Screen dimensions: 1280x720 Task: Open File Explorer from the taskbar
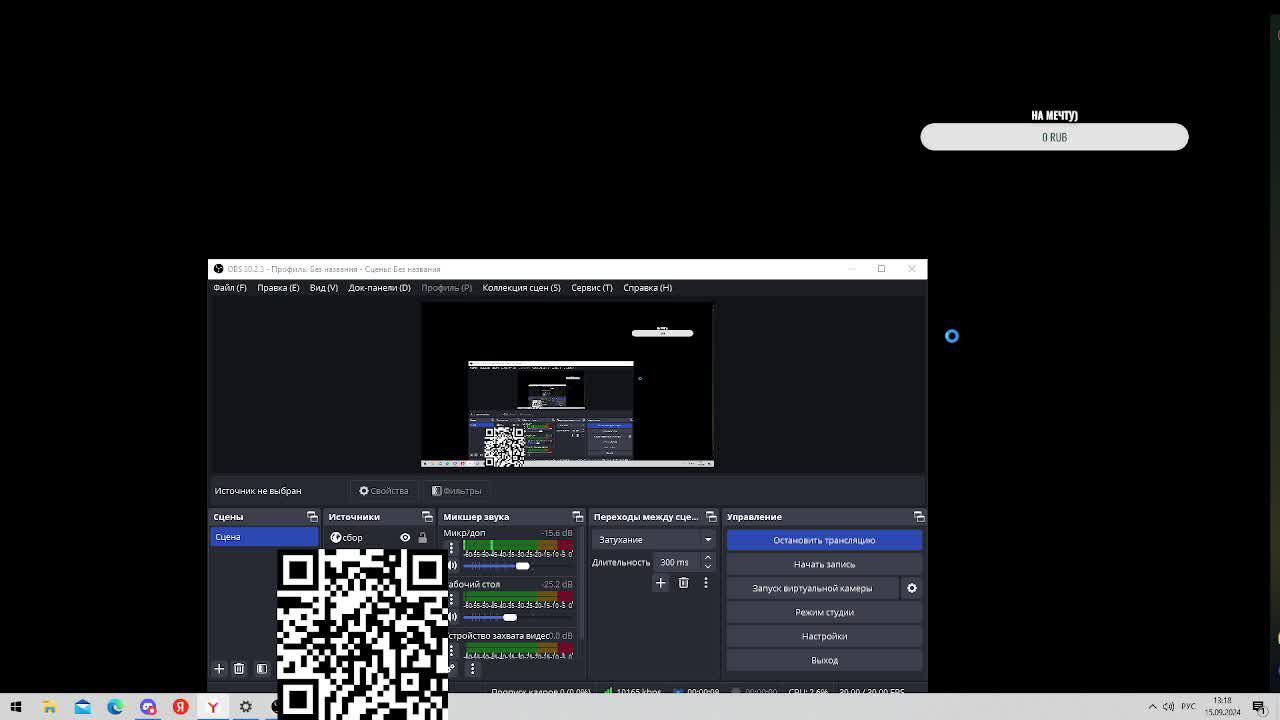pyautogui.click(x=49, y=707)
